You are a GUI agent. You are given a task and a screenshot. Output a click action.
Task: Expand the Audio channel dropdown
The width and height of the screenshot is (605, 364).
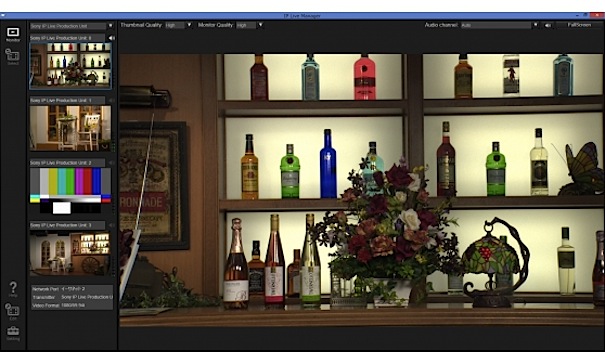click(x=500, y=25)
